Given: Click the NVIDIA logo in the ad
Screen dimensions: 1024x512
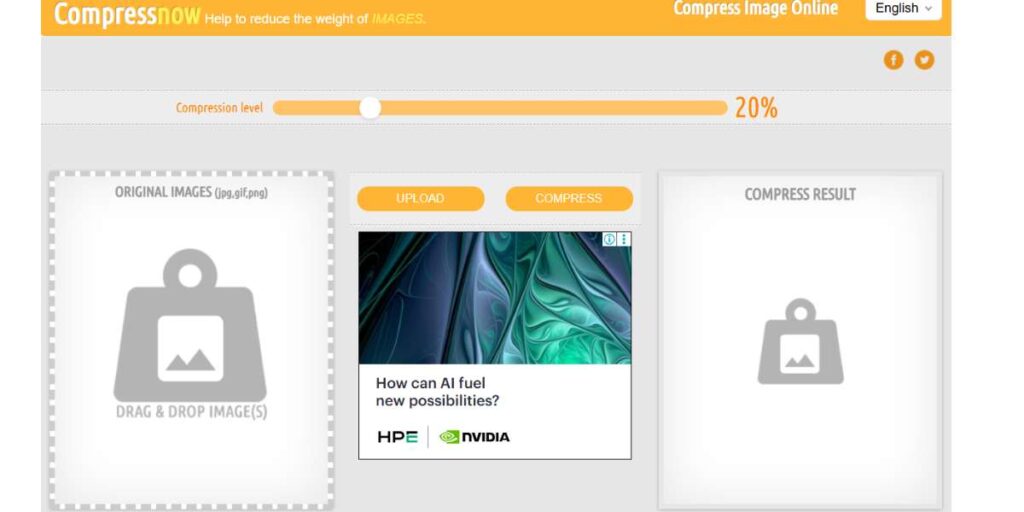Looking at the screenshot, I should click(475, 437).
